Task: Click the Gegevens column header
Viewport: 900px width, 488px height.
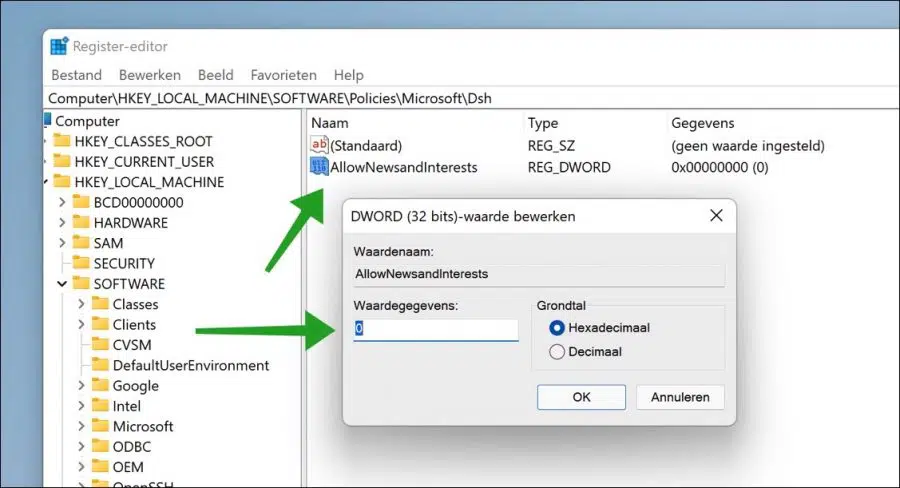Action: pos(703,123)
